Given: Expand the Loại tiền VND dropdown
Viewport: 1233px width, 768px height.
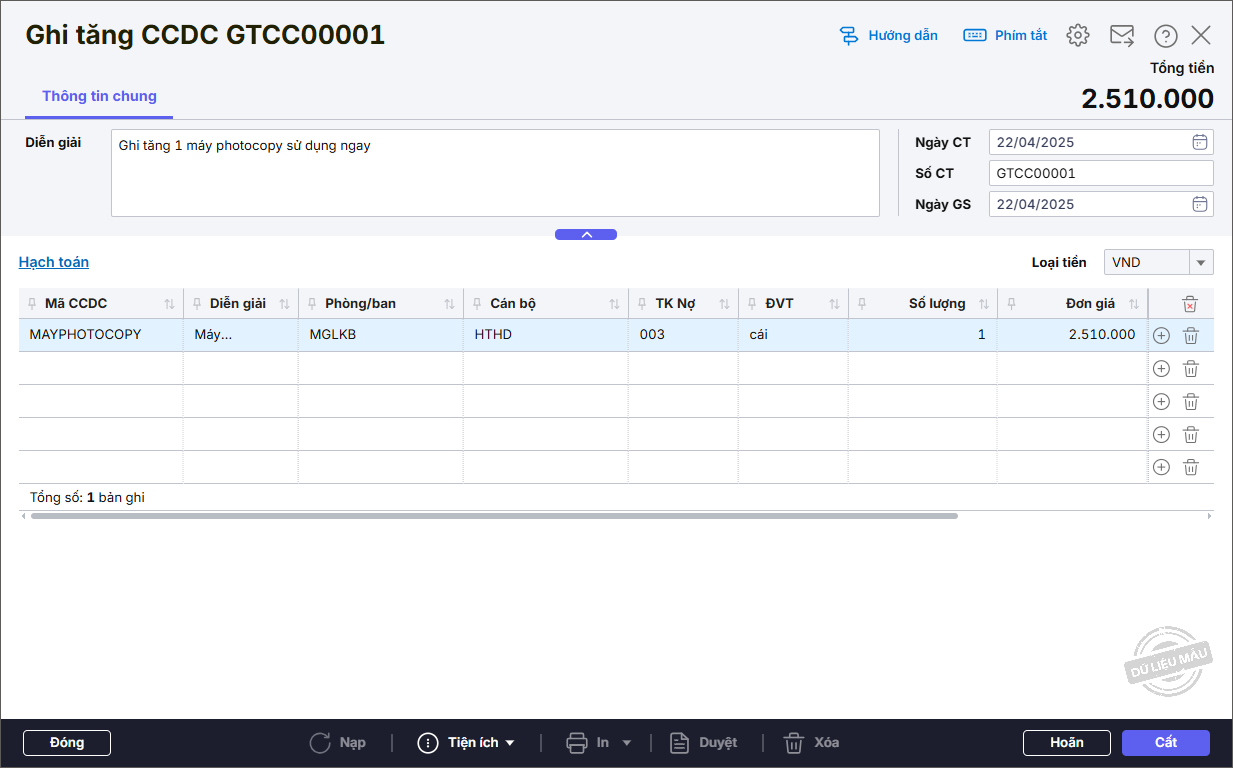Looking at the screenshot, I should [1200, 262].
